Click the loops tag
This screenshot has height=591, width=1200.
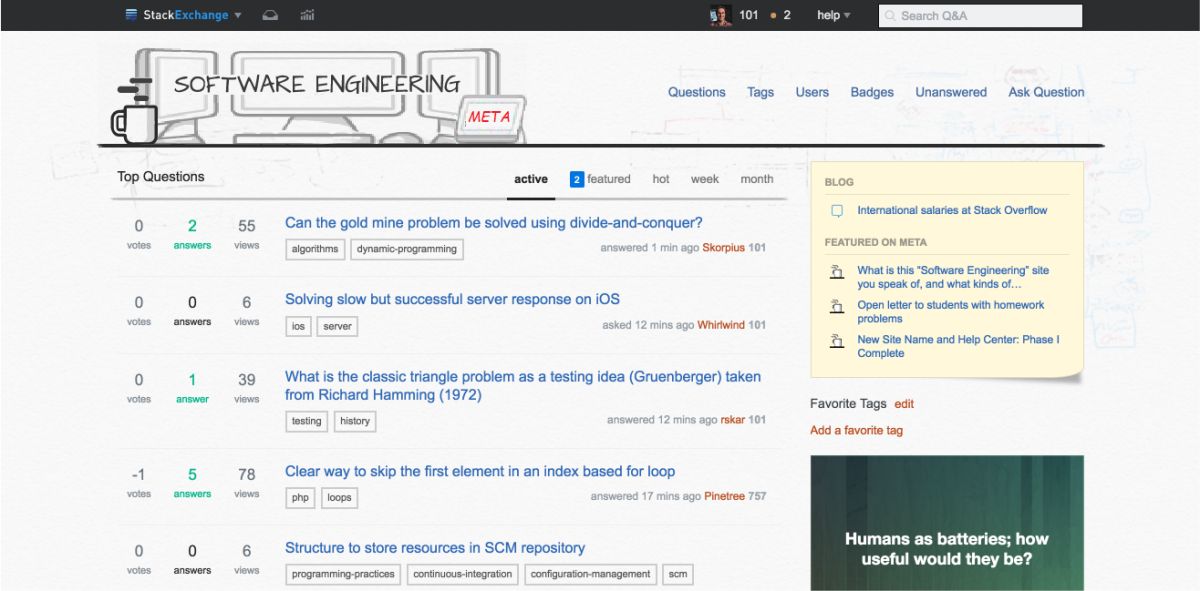tap(339, 497)
